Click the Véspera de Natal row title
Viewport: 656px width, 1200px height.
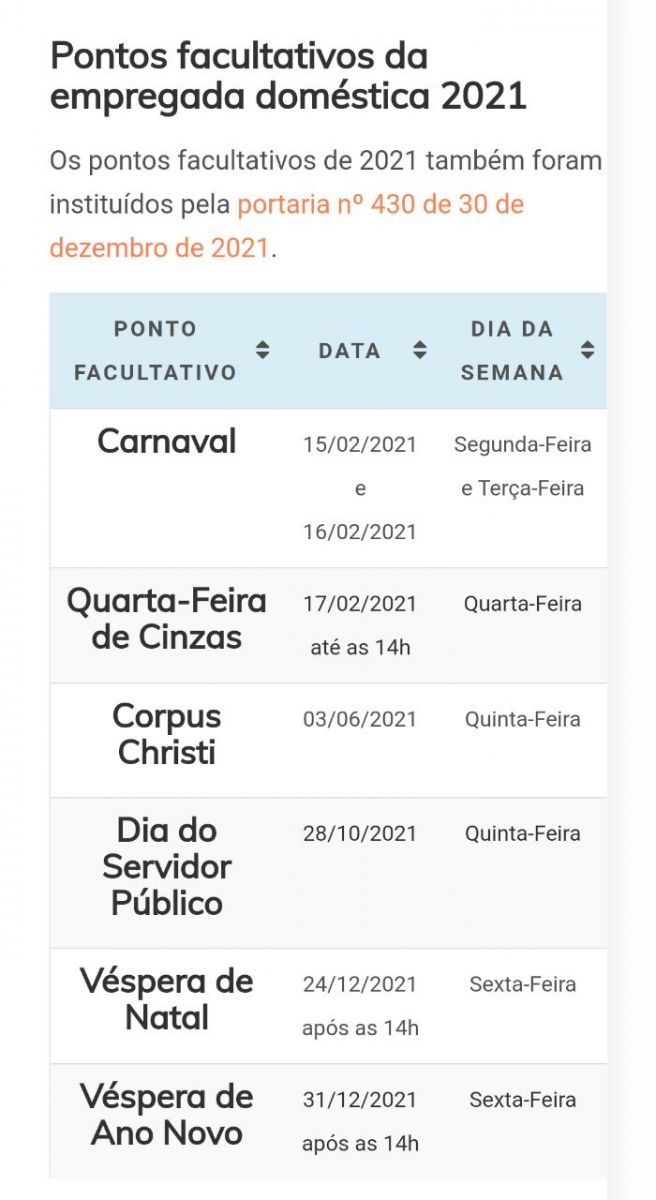click(167, 999)
